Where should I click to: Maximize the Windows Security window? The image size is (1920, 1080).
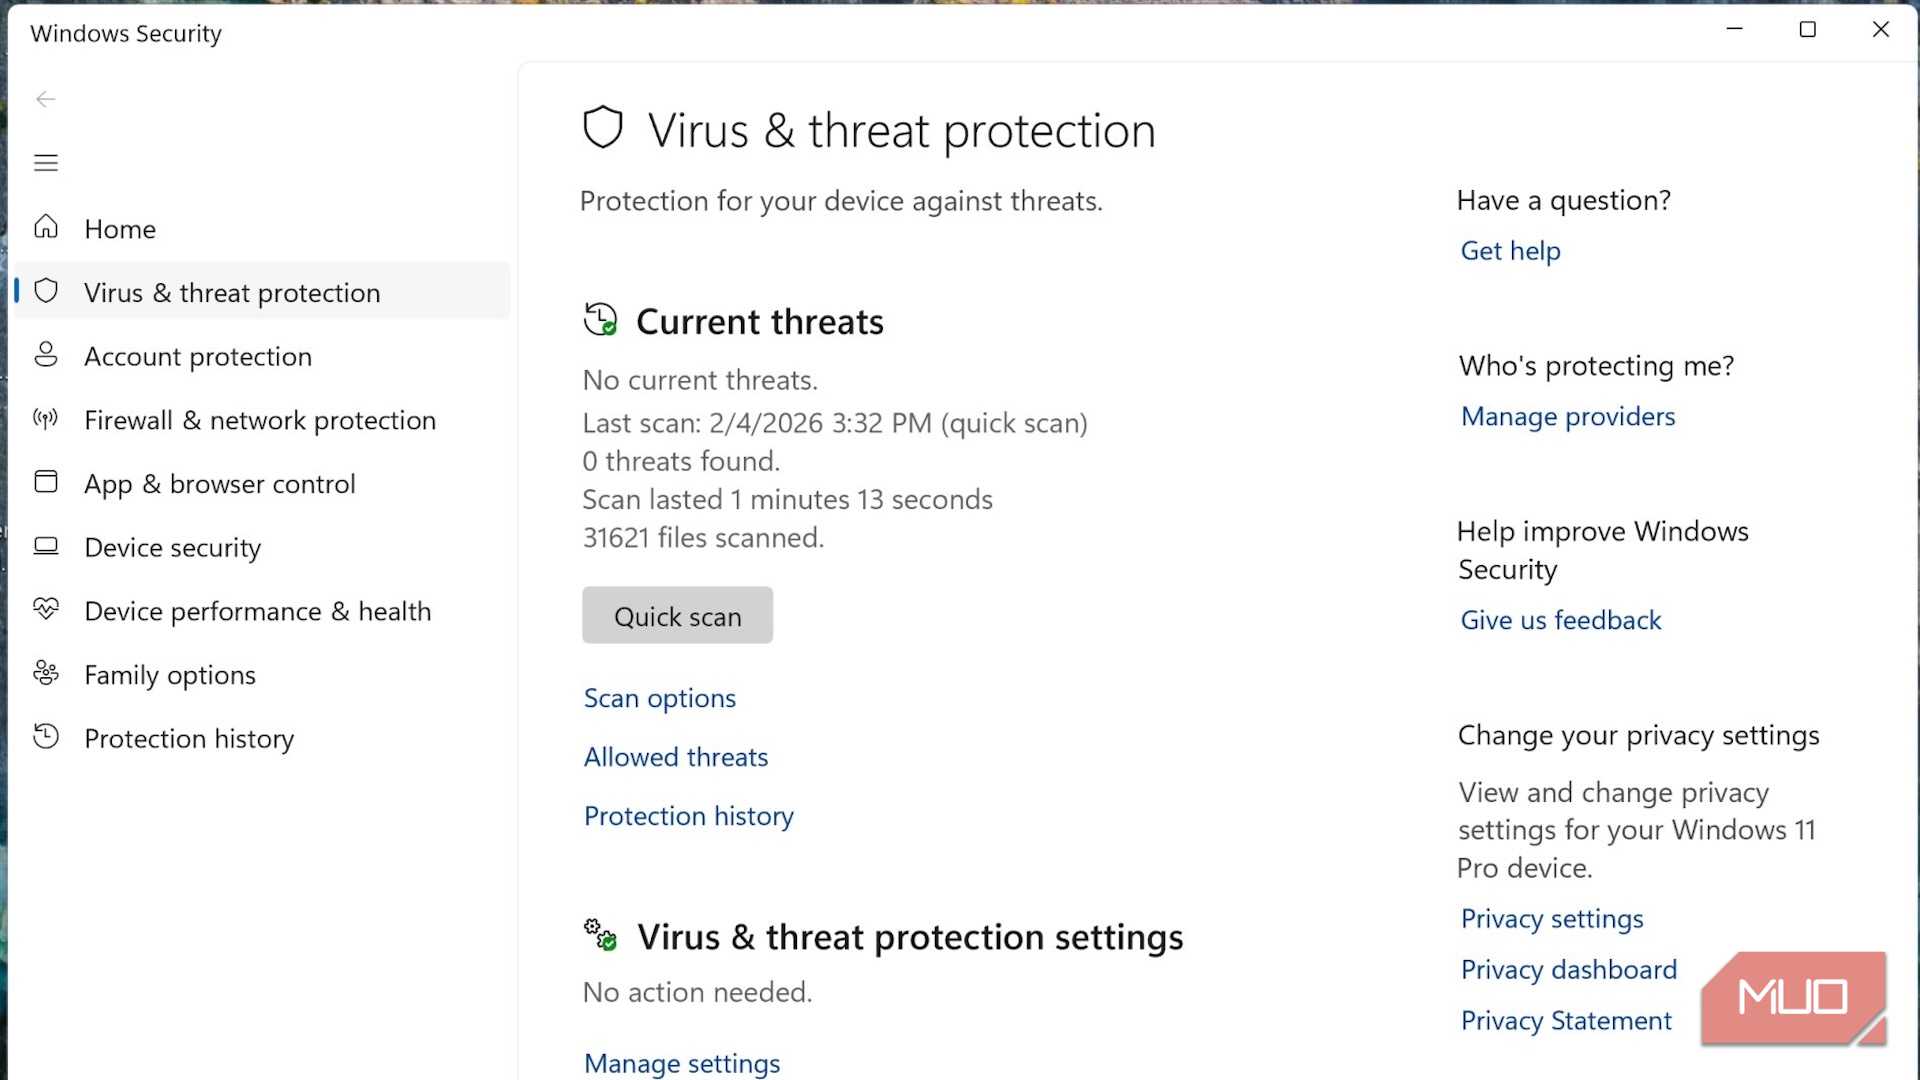pos(1807,30)
